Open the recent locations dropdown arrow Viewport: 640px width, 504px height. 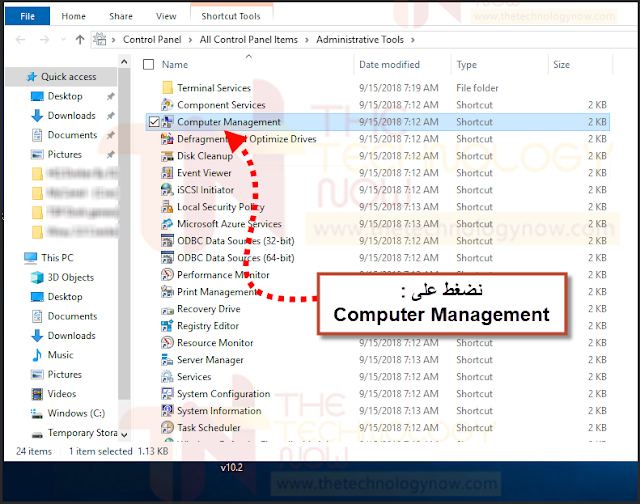click(x=63, y=40)
